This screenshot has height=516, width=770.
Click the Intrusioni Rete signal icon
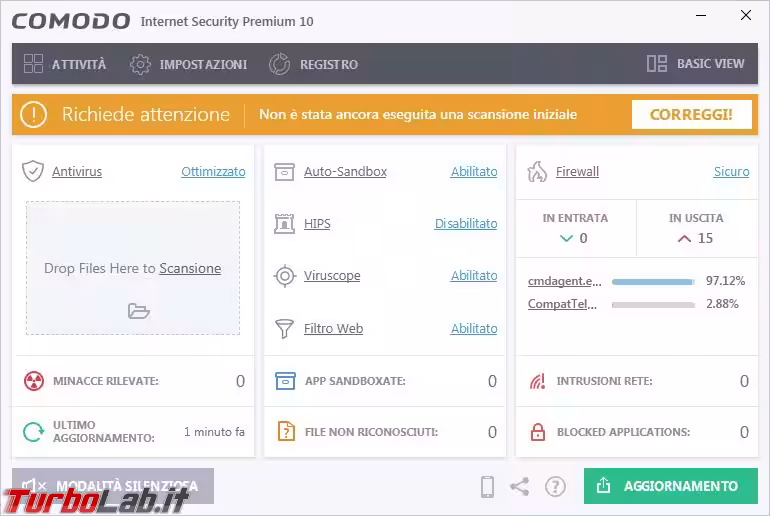click(538, 381)
